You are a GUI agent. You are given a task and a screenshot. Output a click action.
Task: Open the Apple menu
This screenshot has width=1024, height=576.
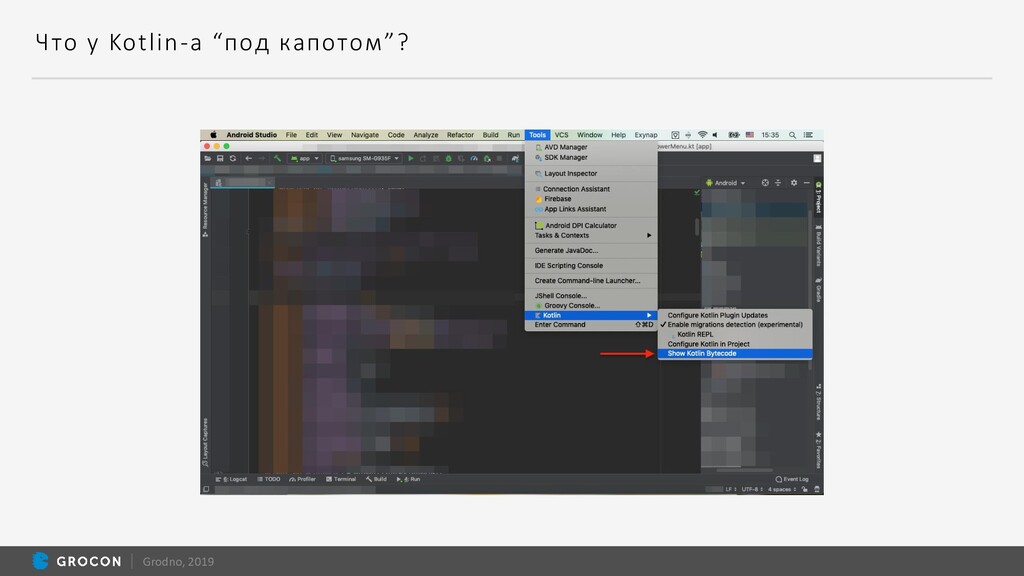(x=213, y=135)
